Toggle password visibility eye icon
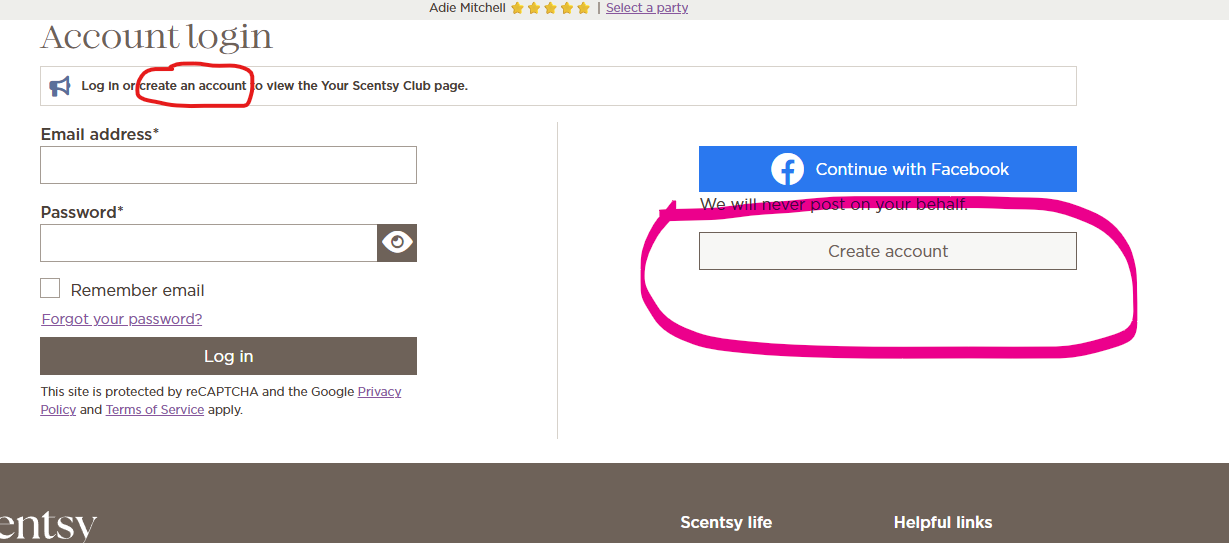 click(x=397, y=243)
